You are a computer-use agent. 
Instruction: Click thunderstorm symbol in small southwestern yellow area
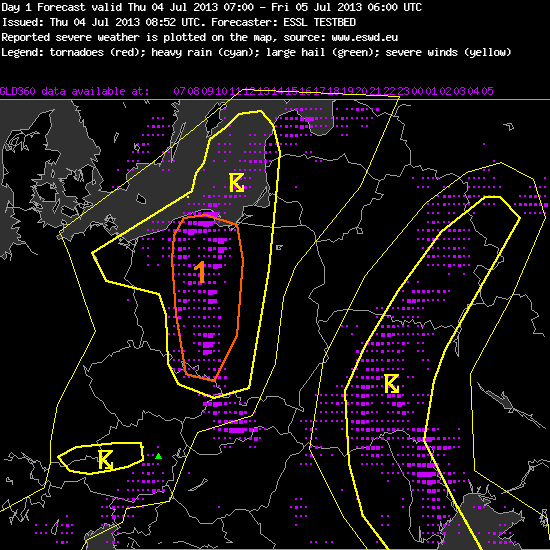[105, 460]
